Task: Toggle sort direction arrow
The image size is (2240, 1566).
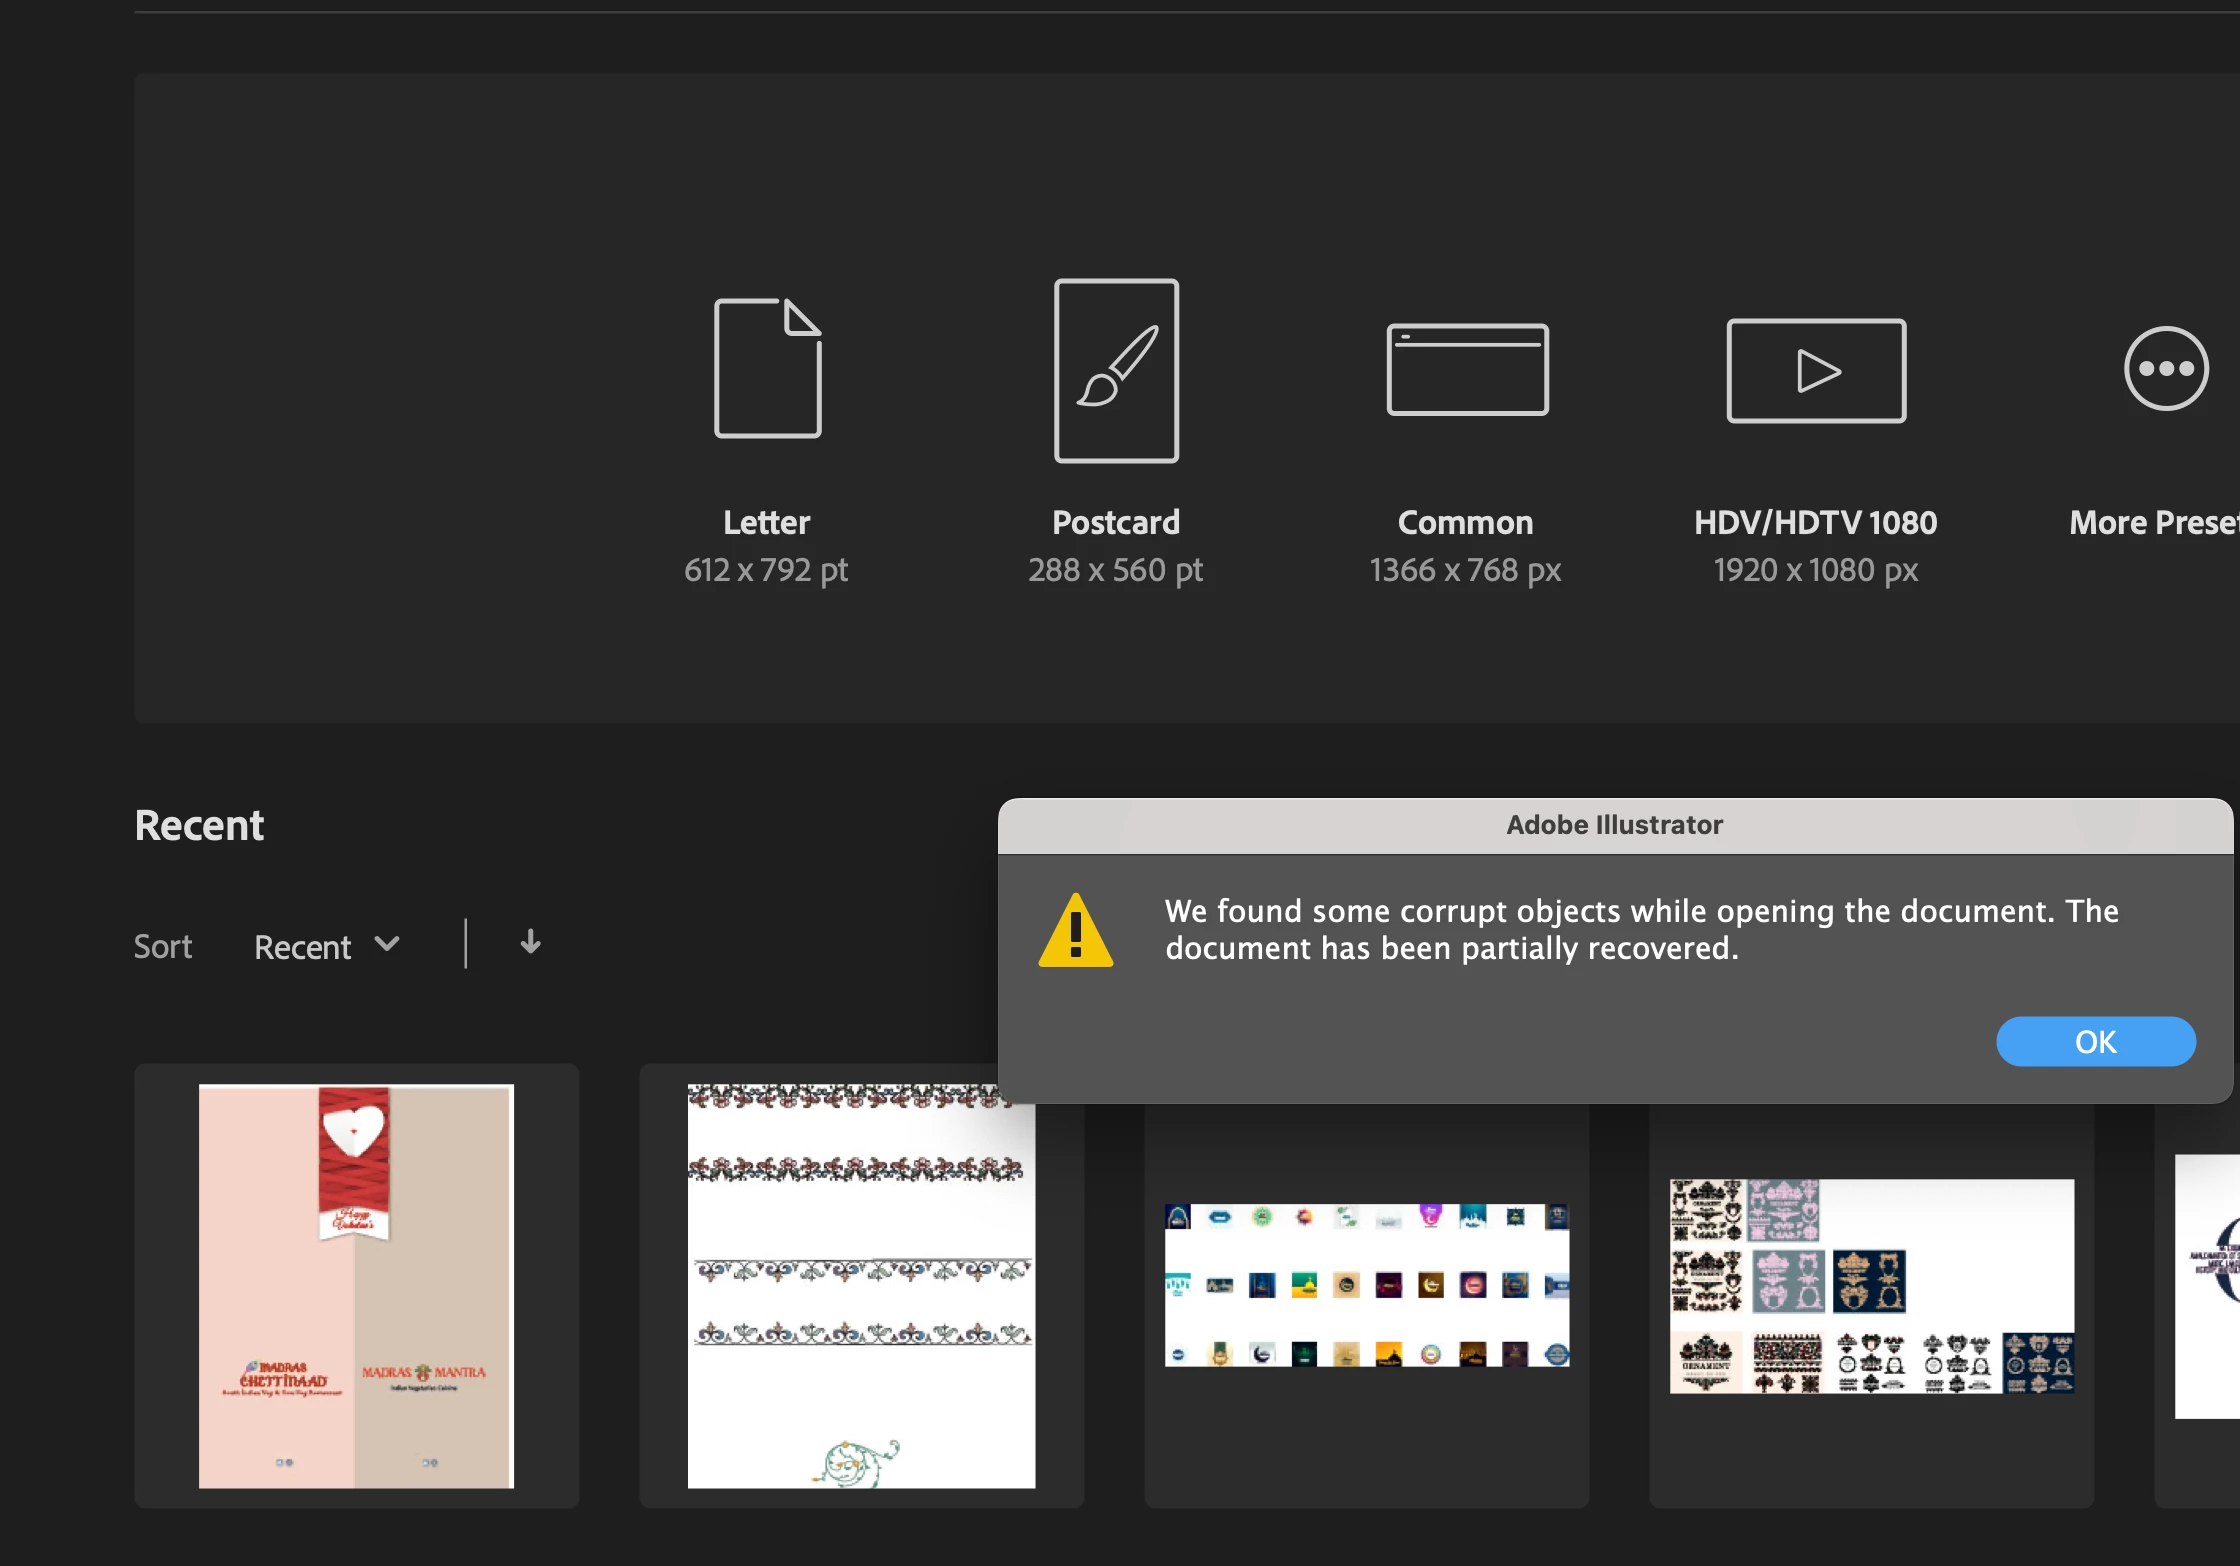Action: pyautogui.click(x=530, y=942)
